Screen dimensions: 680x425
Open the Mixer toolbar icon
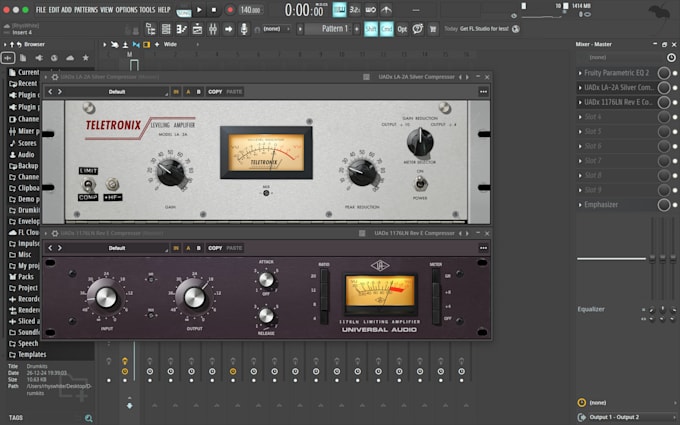[213, 29]
